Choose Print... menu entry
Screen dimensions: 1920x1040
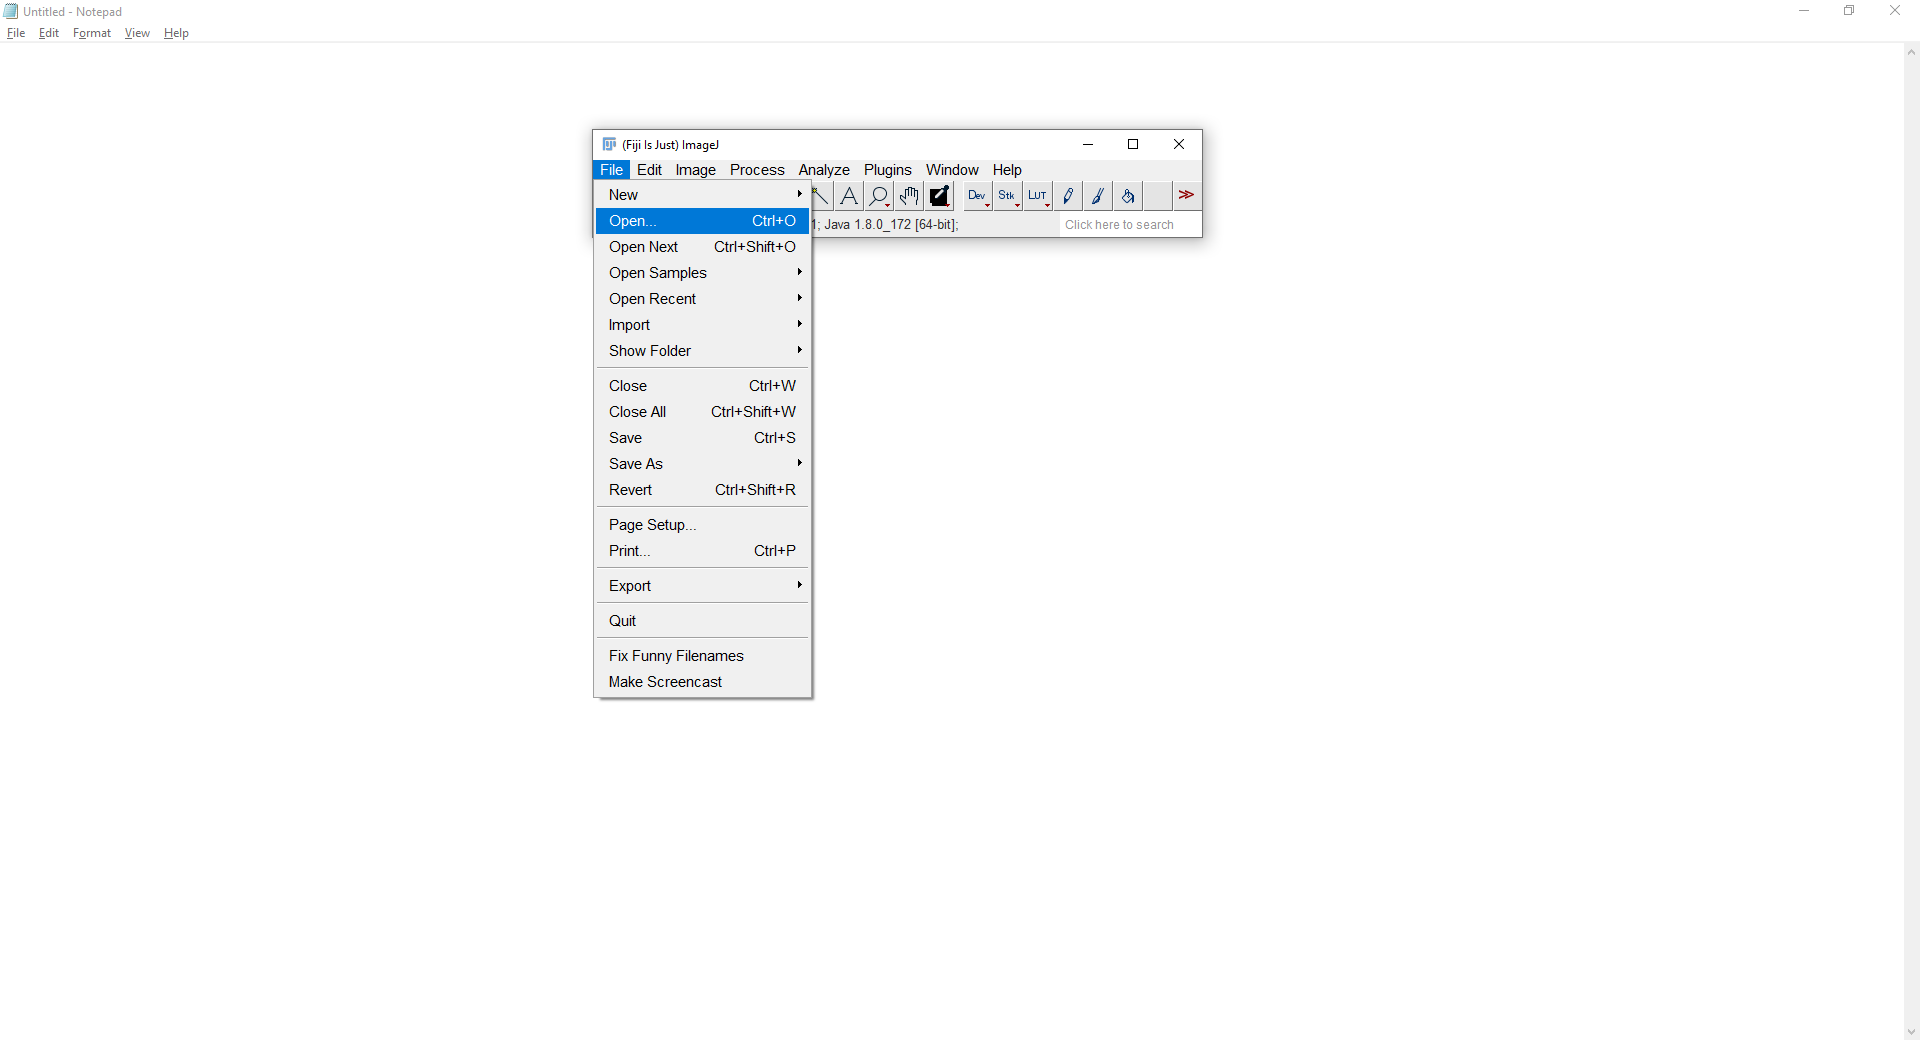pos(702,551)
